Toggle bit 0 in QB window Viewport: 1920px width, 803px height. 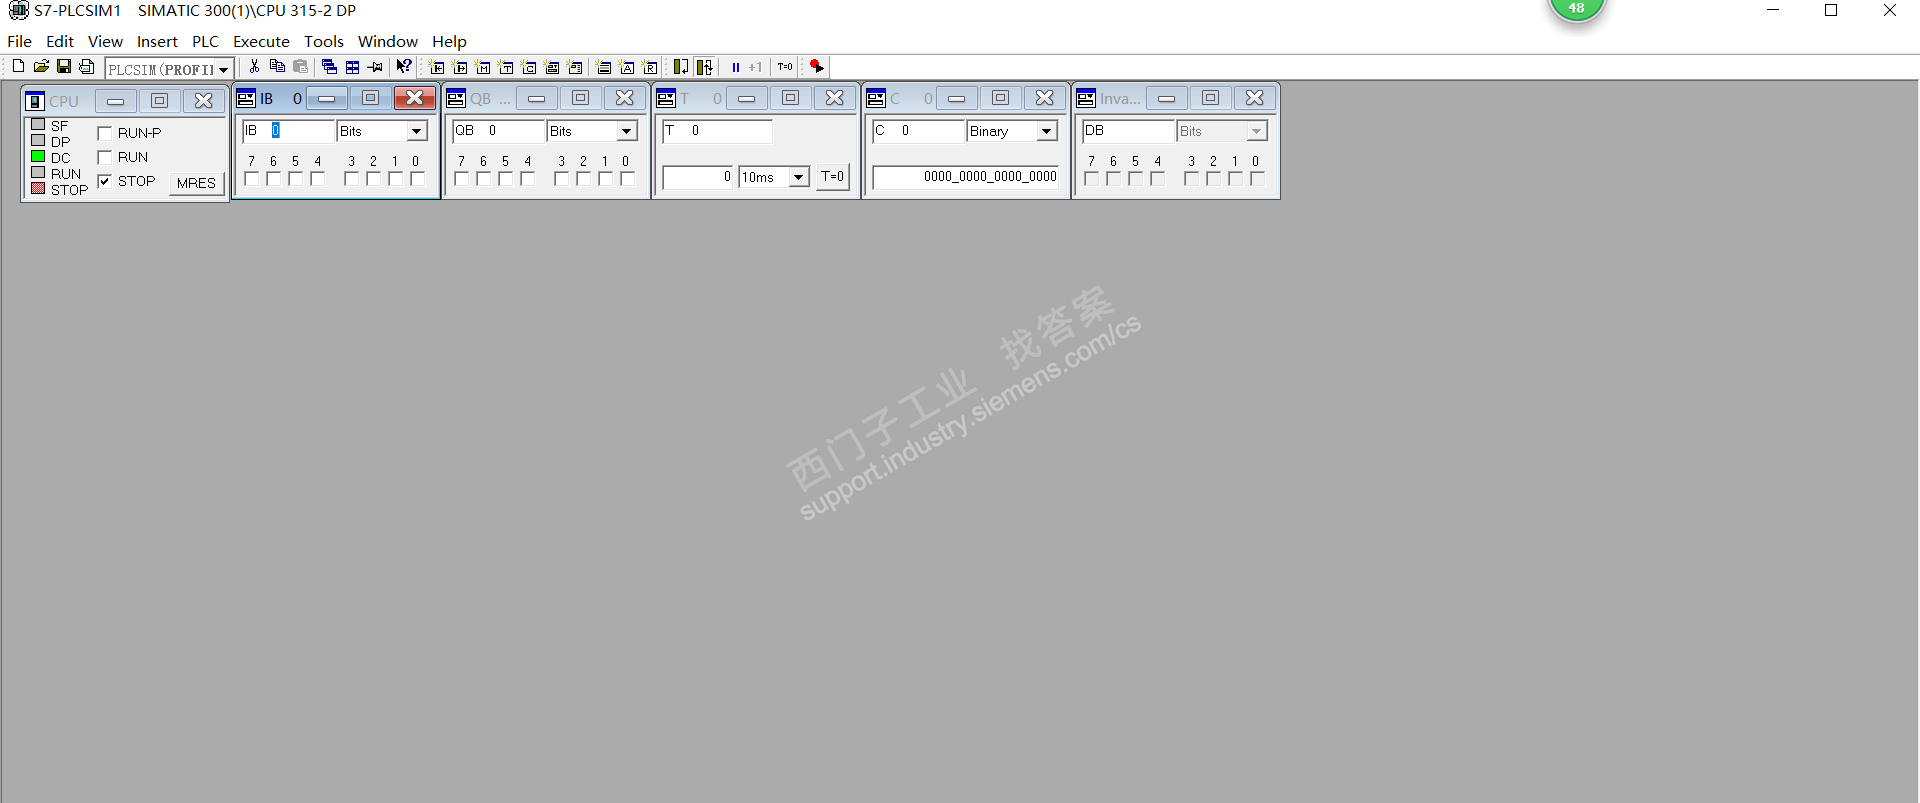tap(627, 179)
